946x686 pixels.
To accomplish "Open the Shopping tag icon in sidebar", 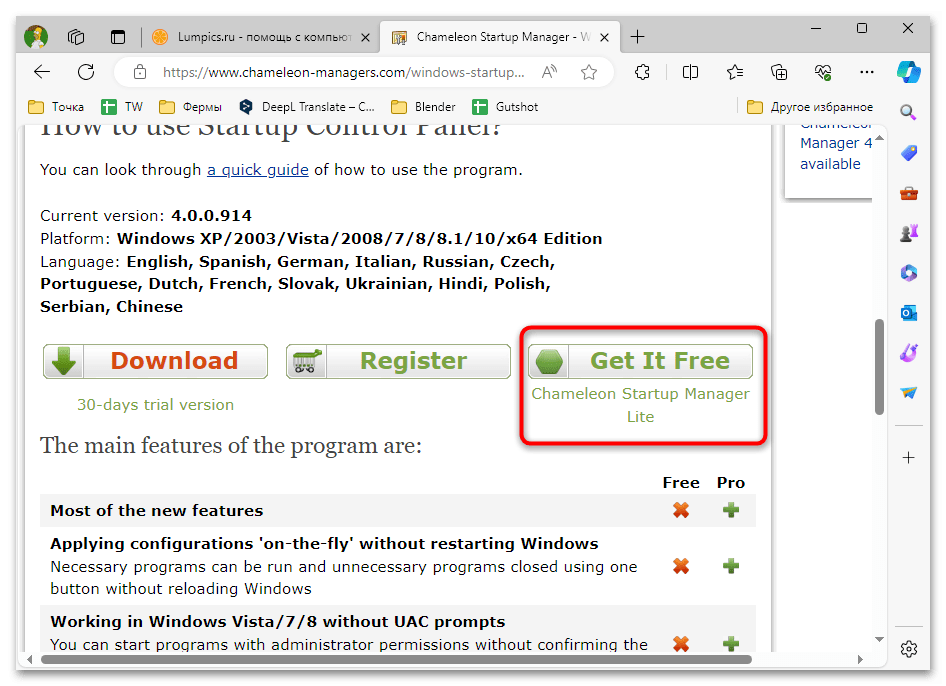I will click(908, 153).
